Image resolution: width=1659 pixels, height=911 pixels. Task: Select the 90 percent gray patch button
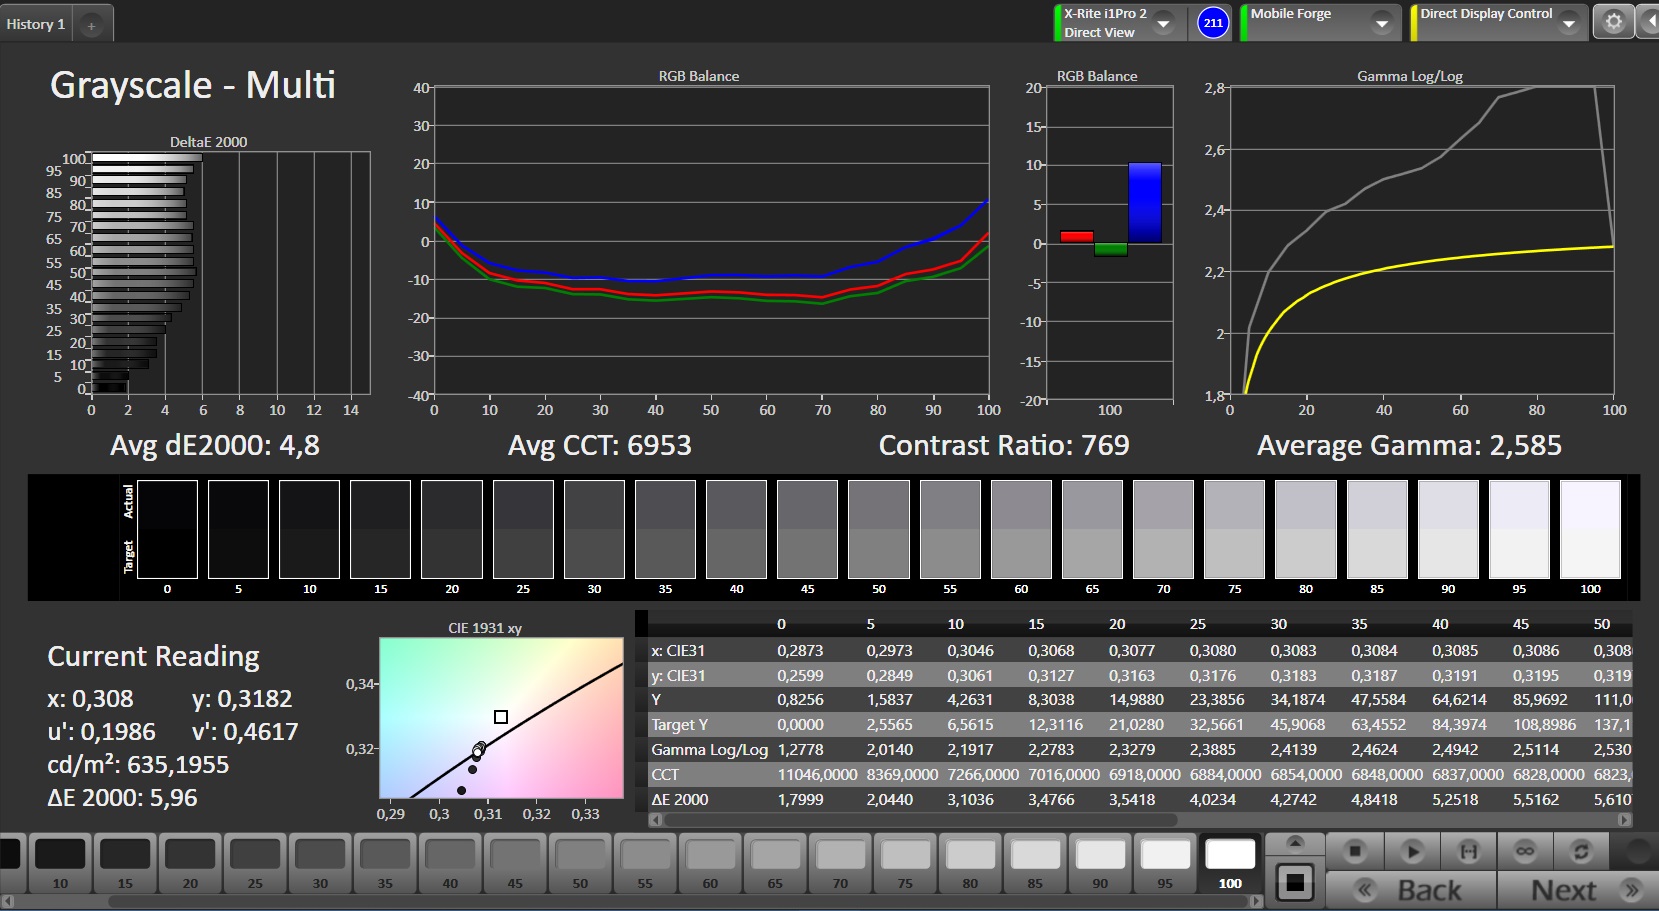click(x=1100, y=863)
